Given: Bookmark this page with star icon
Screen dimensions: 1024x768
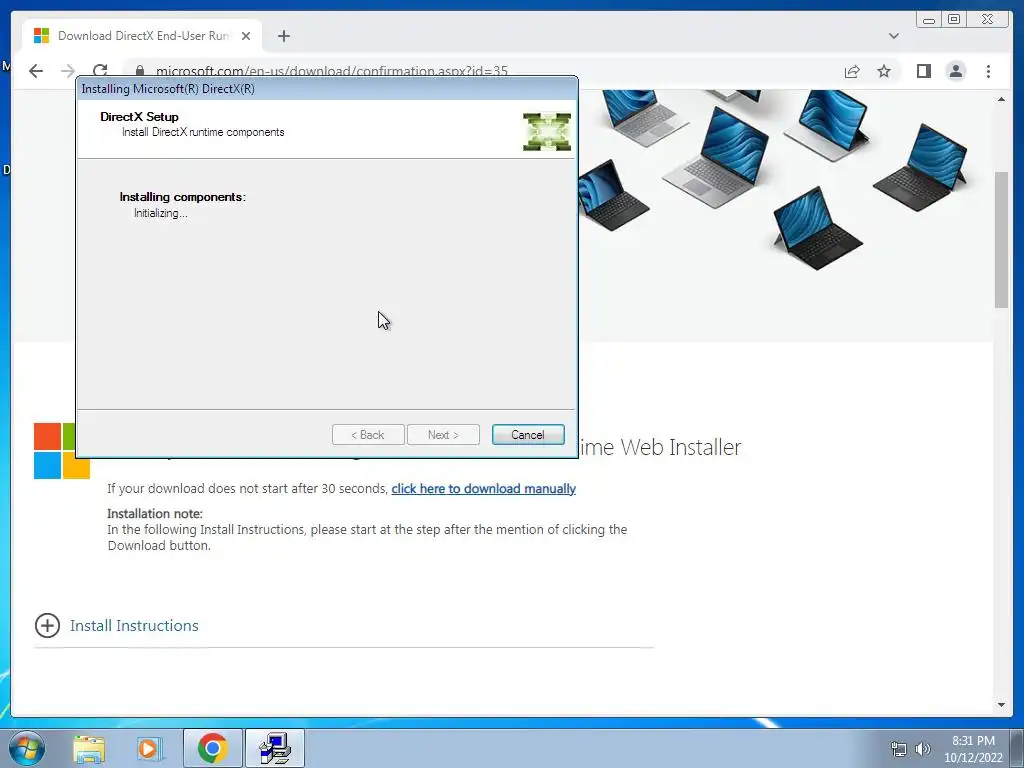Looking at the screenshot, I should 884,71.
